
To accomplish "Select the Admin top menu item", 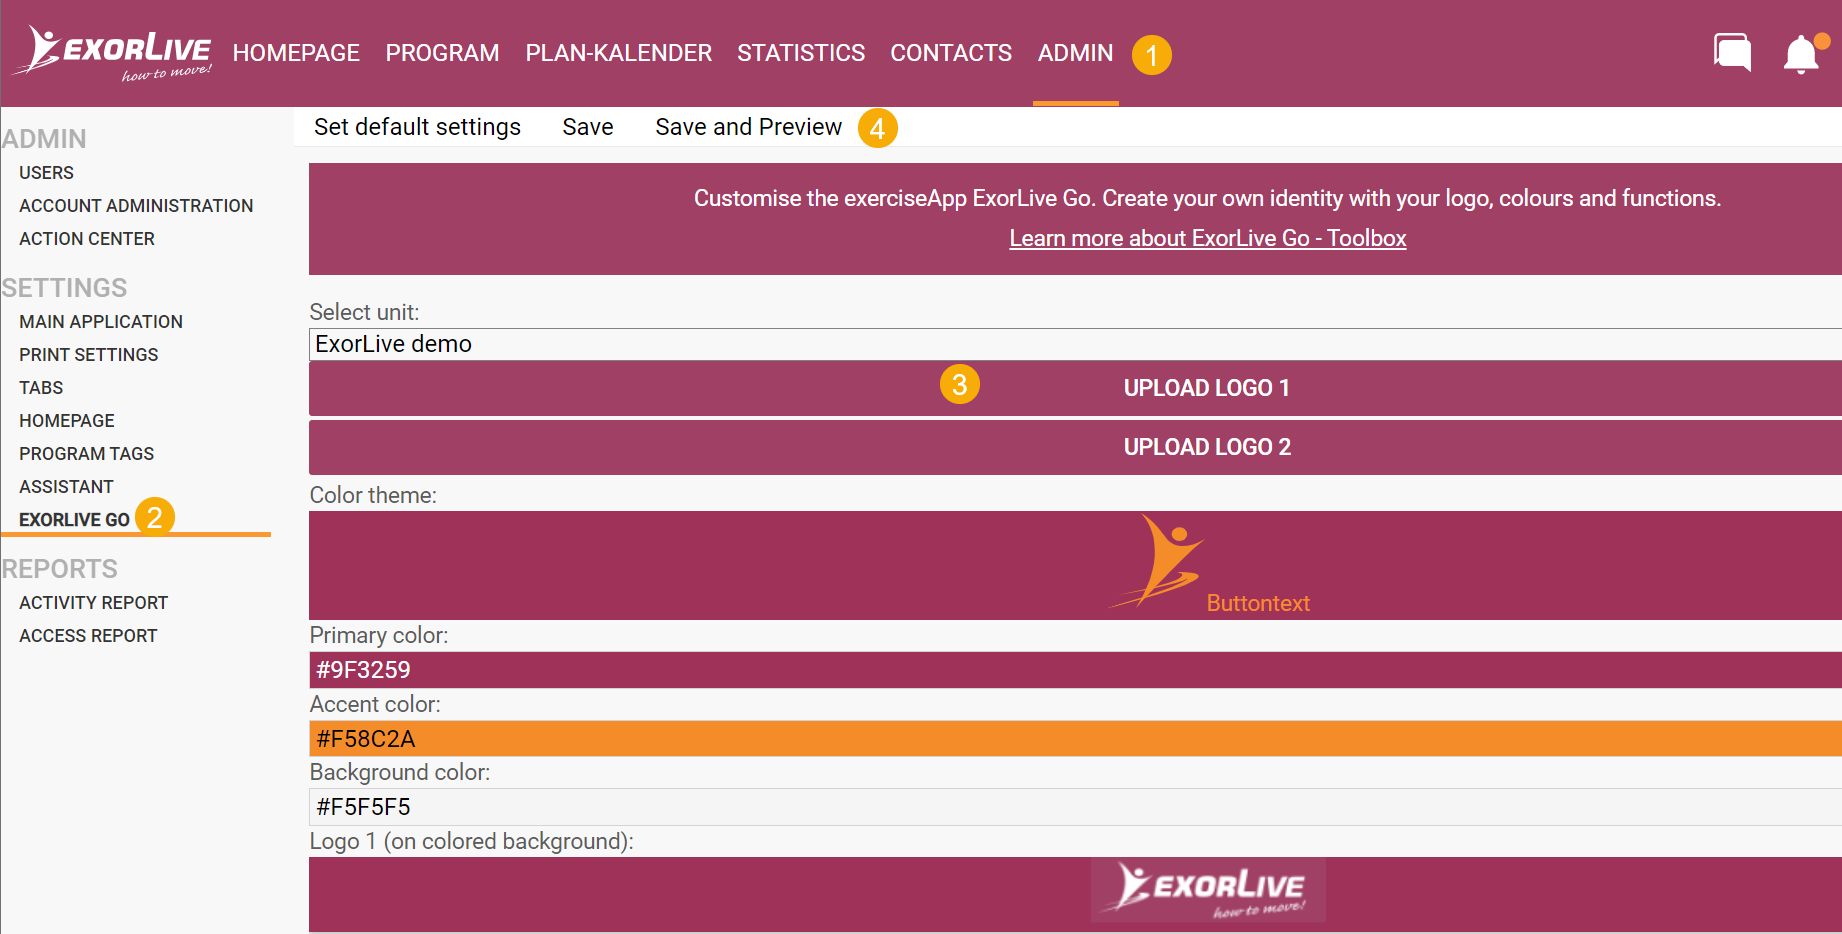I will pos(1075,53).
